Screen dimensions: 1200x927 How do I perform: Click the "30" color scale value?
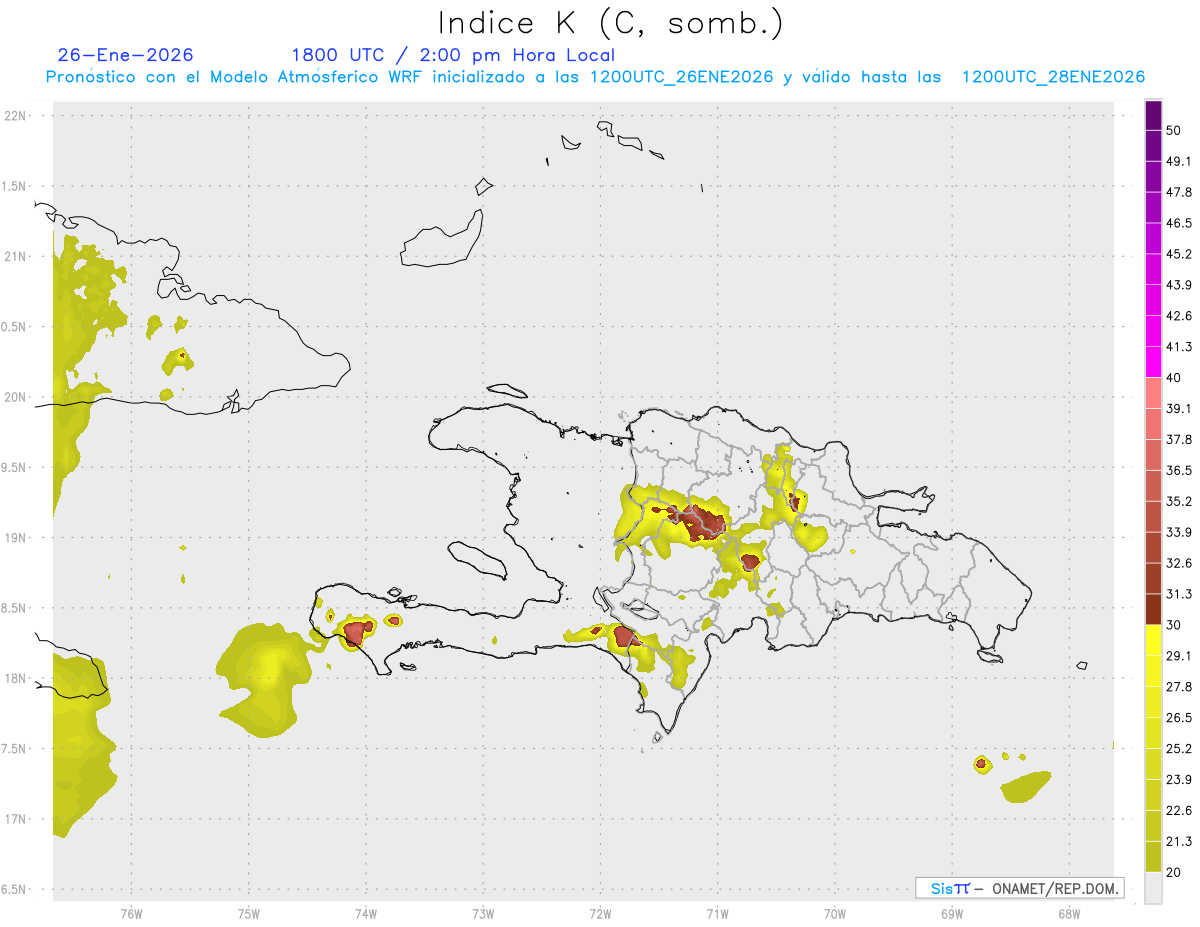pyautogui.click(x=1174, y=625)
